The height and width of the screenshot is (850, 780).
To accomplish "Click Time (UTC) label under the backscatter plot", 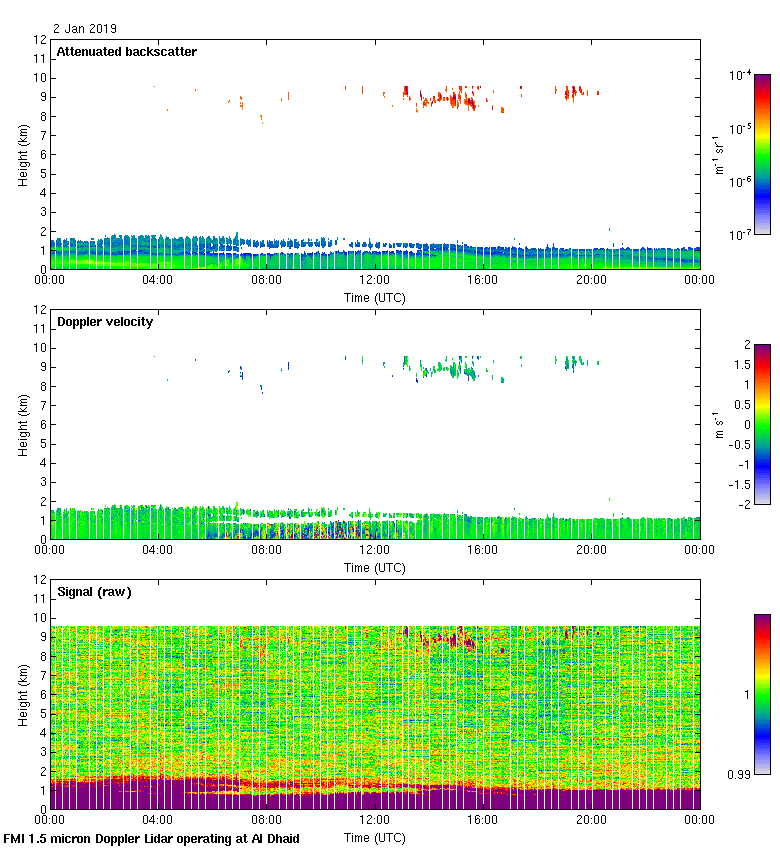I will 374,297.
